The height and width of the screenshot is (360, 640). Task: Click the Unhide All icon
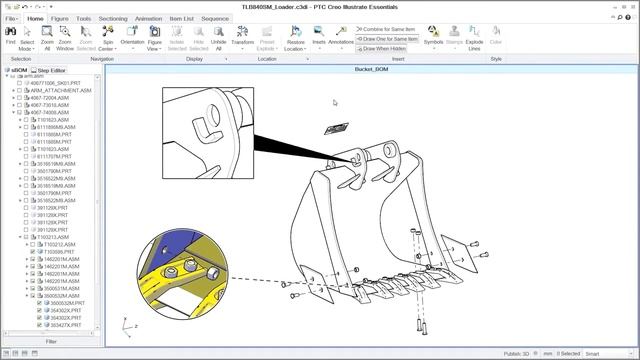point(218,31)
